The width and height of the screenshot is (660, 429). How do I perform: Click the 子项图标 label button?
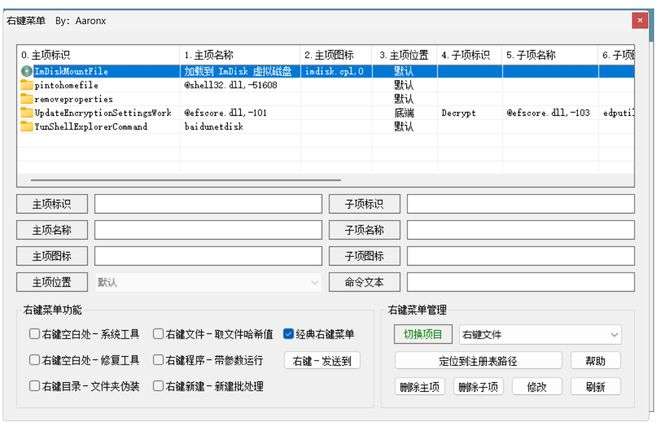click(x=365, y=256)
